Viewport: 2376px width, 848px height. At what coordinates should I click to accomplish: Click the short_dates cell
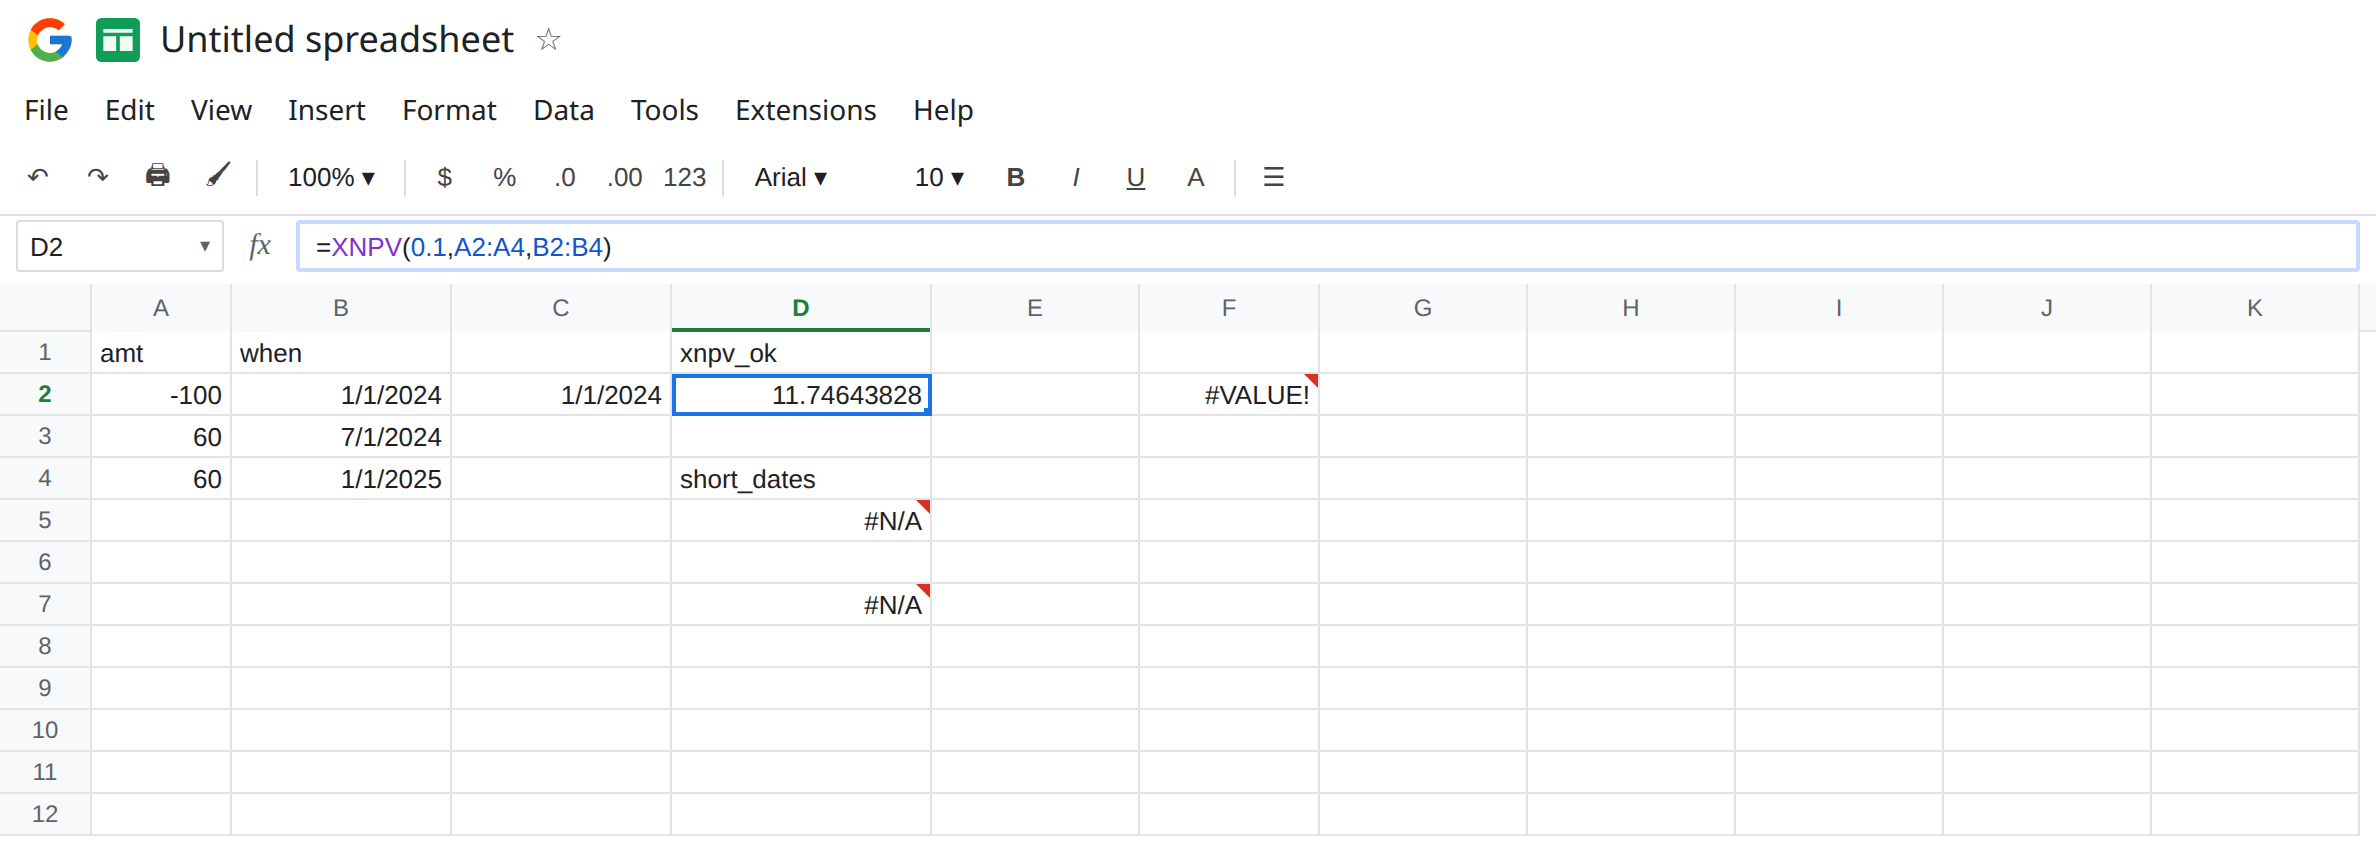[x=801, y=478]
